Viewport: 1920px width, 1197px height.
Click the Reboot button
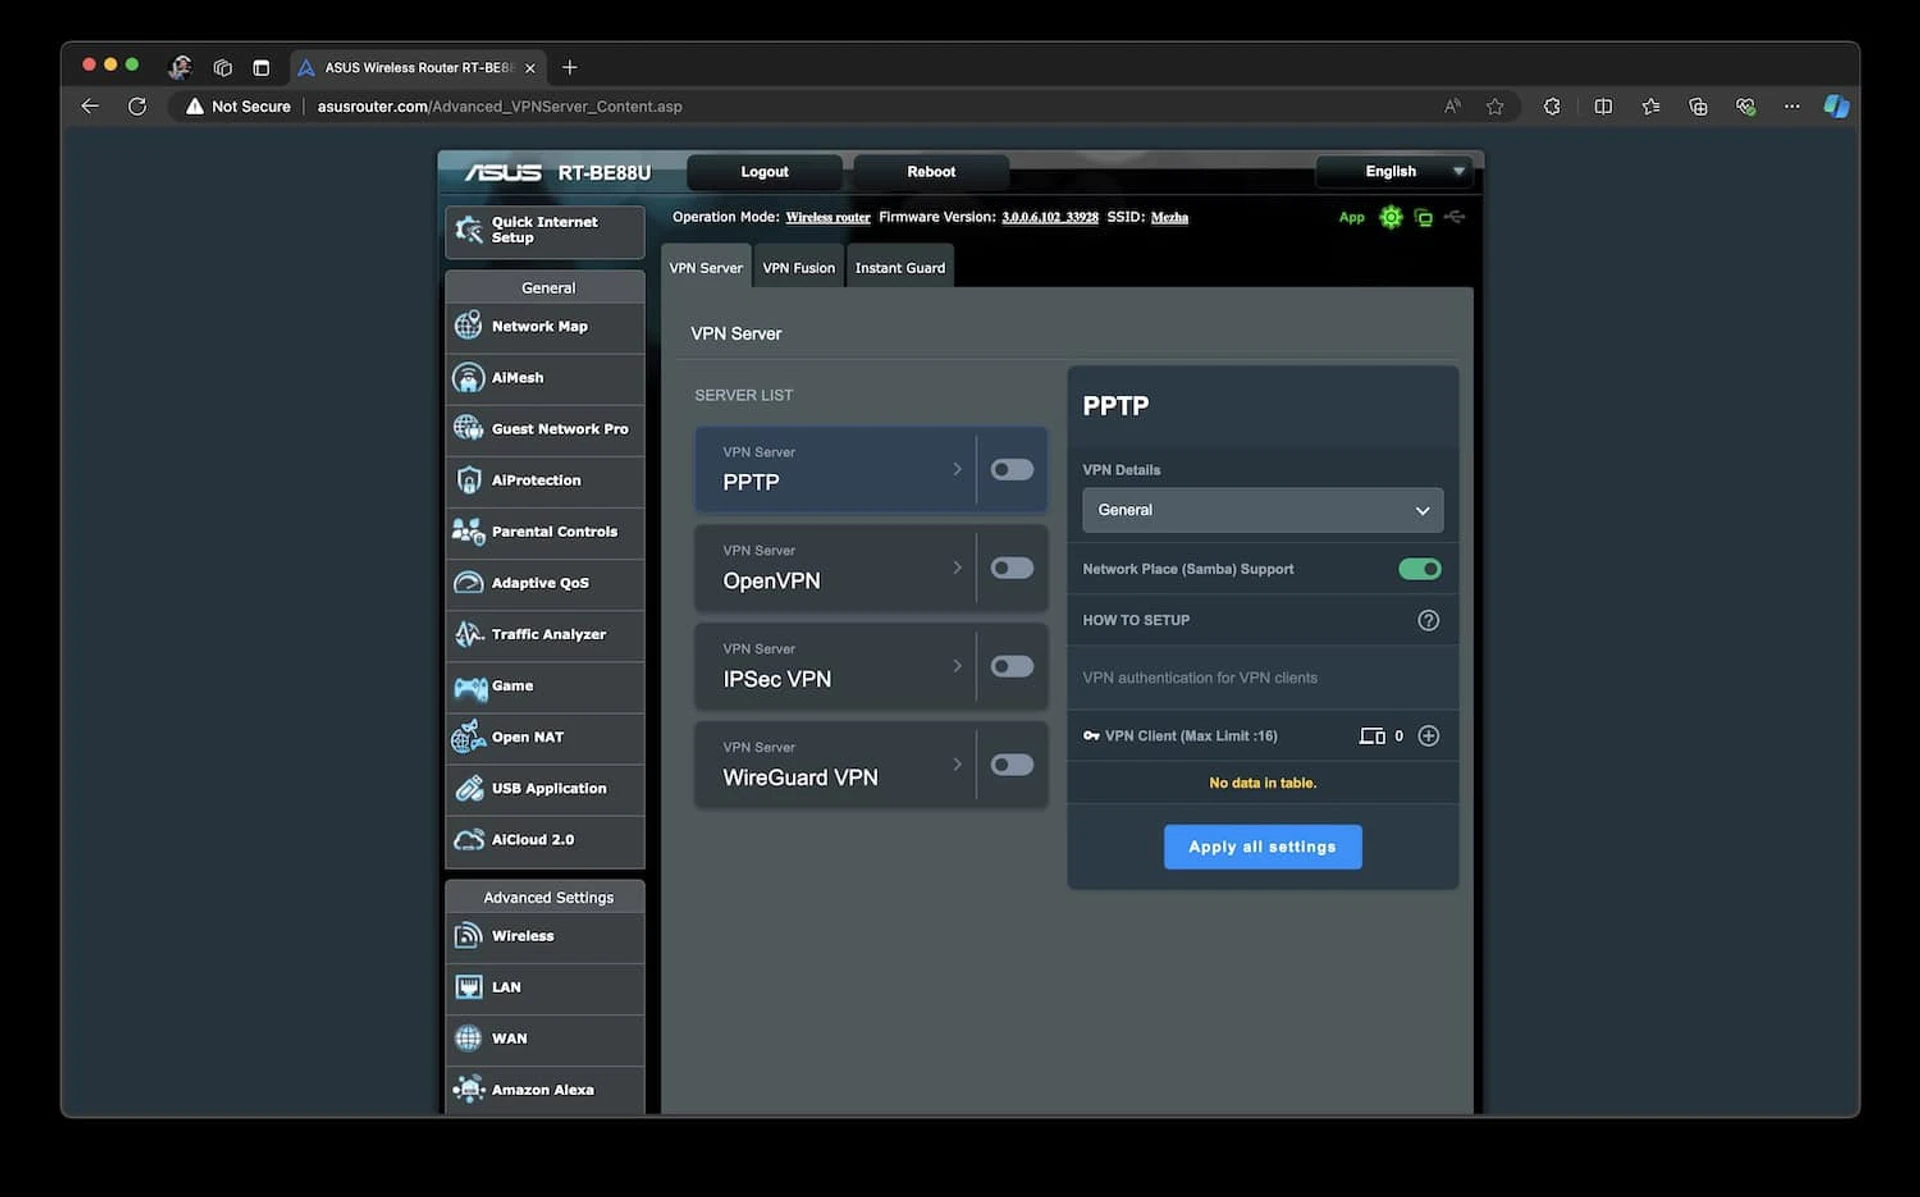tap(931, 172)
